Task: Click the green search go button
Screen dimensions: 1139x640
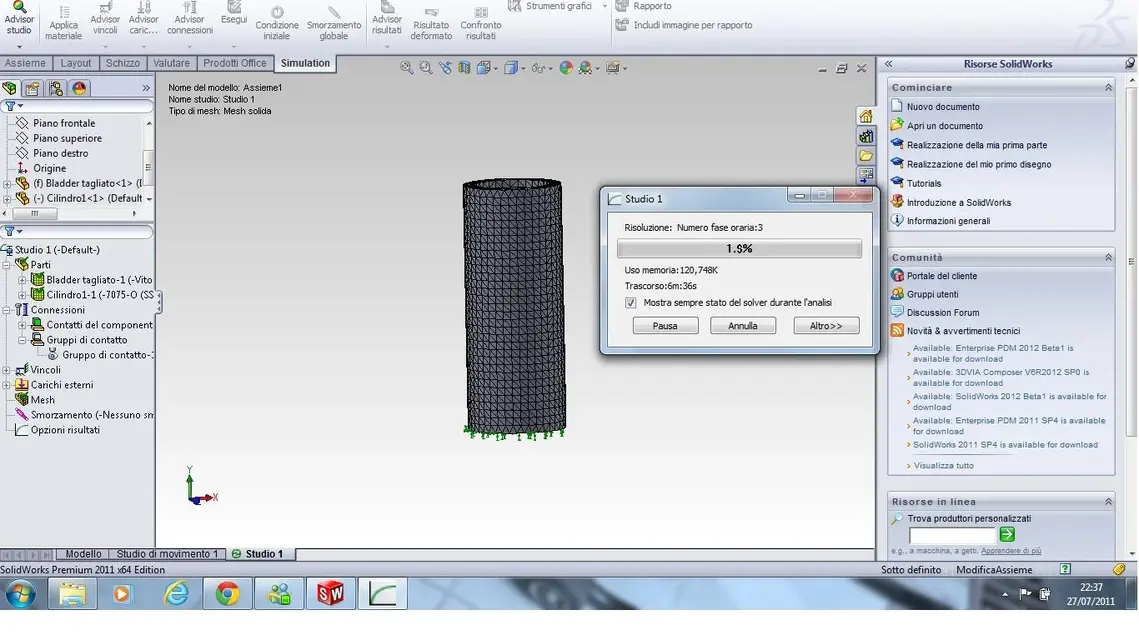Action: (1007, 535)
